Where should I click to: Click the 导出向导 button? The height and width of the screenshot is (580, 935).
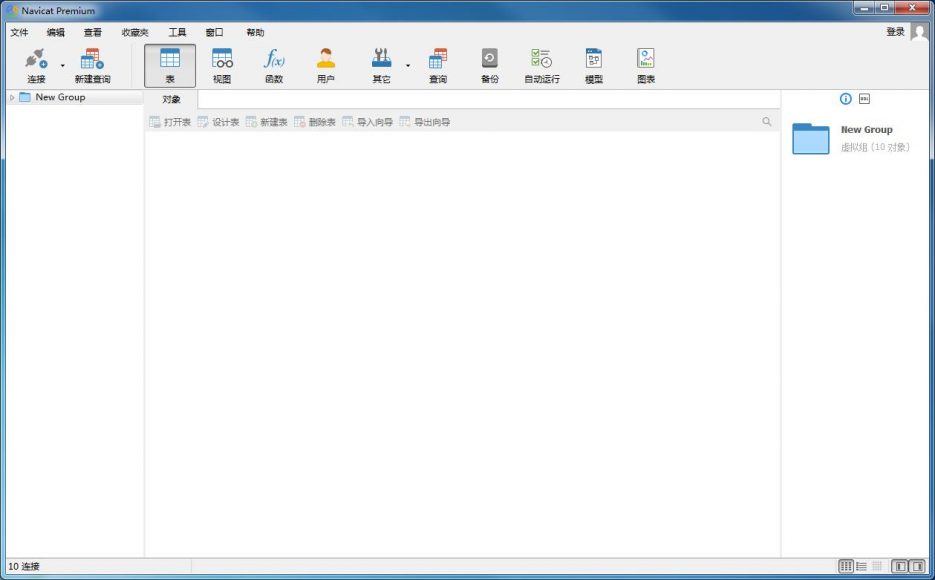tap(425, 122)
